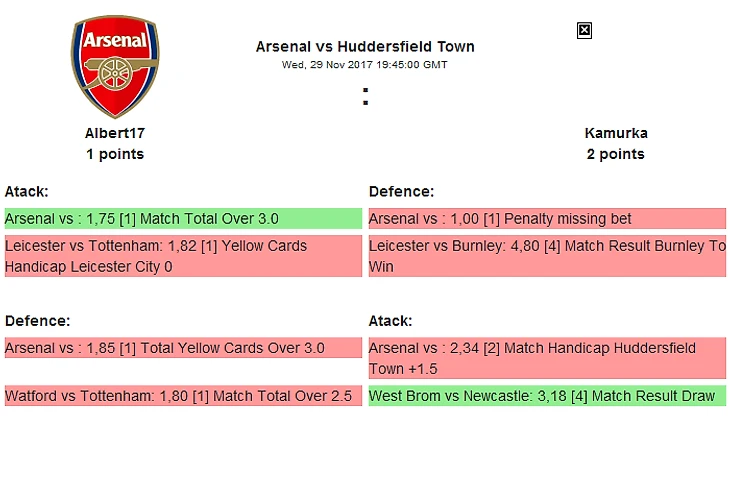Screen dimensions: 730x480
Task: Select the match date Wed, 29 Nov 2017
Action: (x=365, y=65)
